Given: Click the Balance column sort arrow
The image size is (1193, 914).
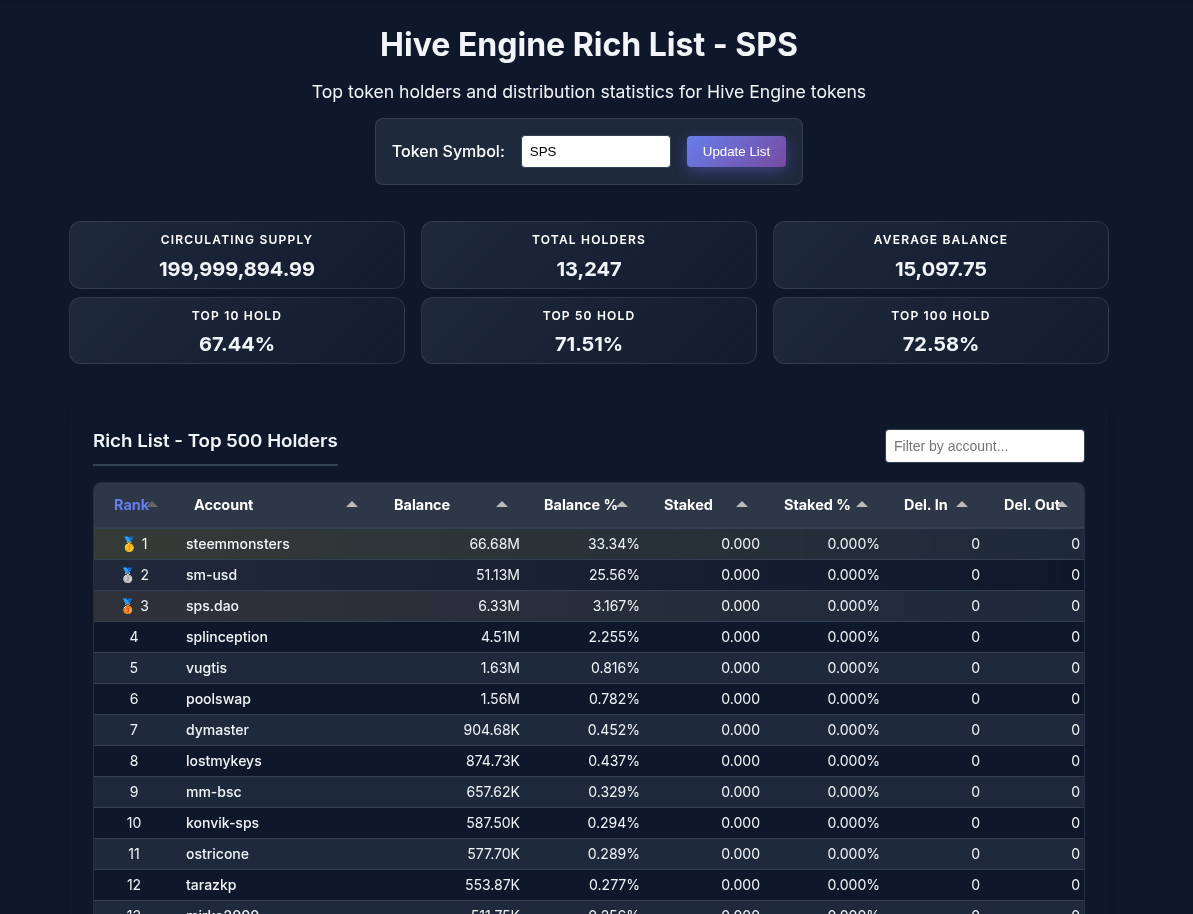Looking at the screenshot, I should [x=502, y=505].
